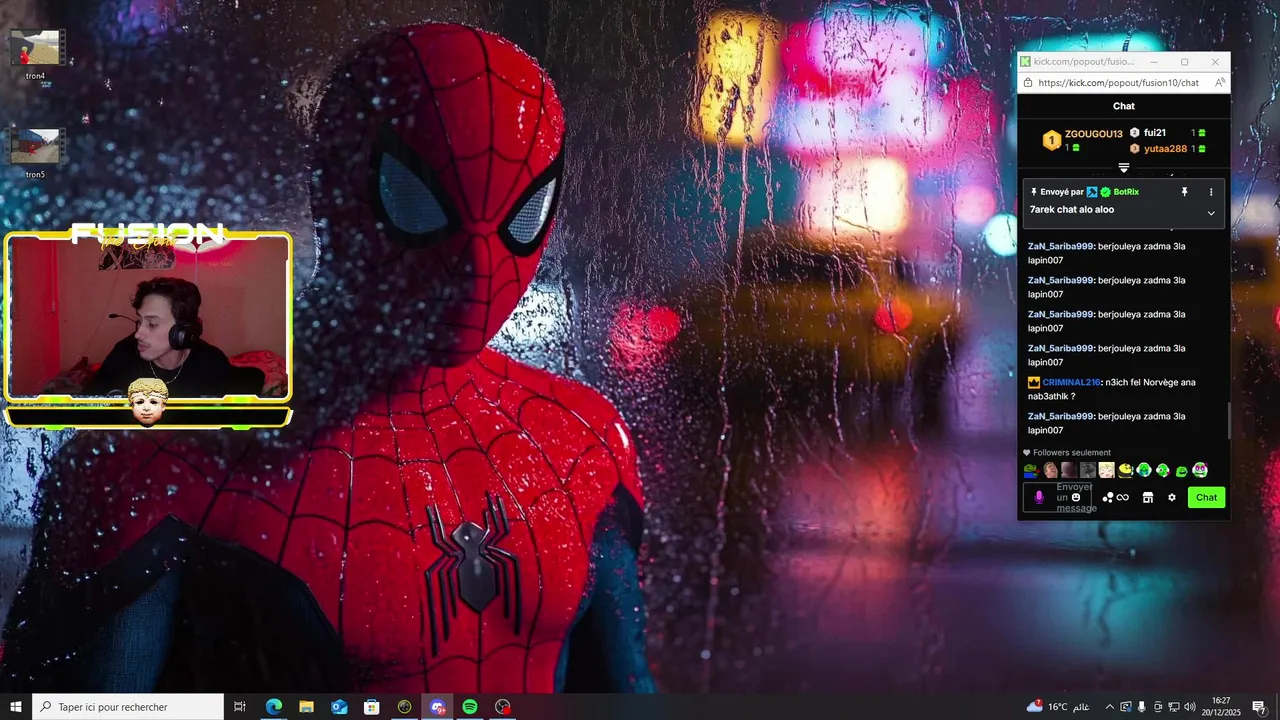This screenshot has height=720, width=1280.
Task: Open the tron5 video file on desktop
Action: (36, 153)
